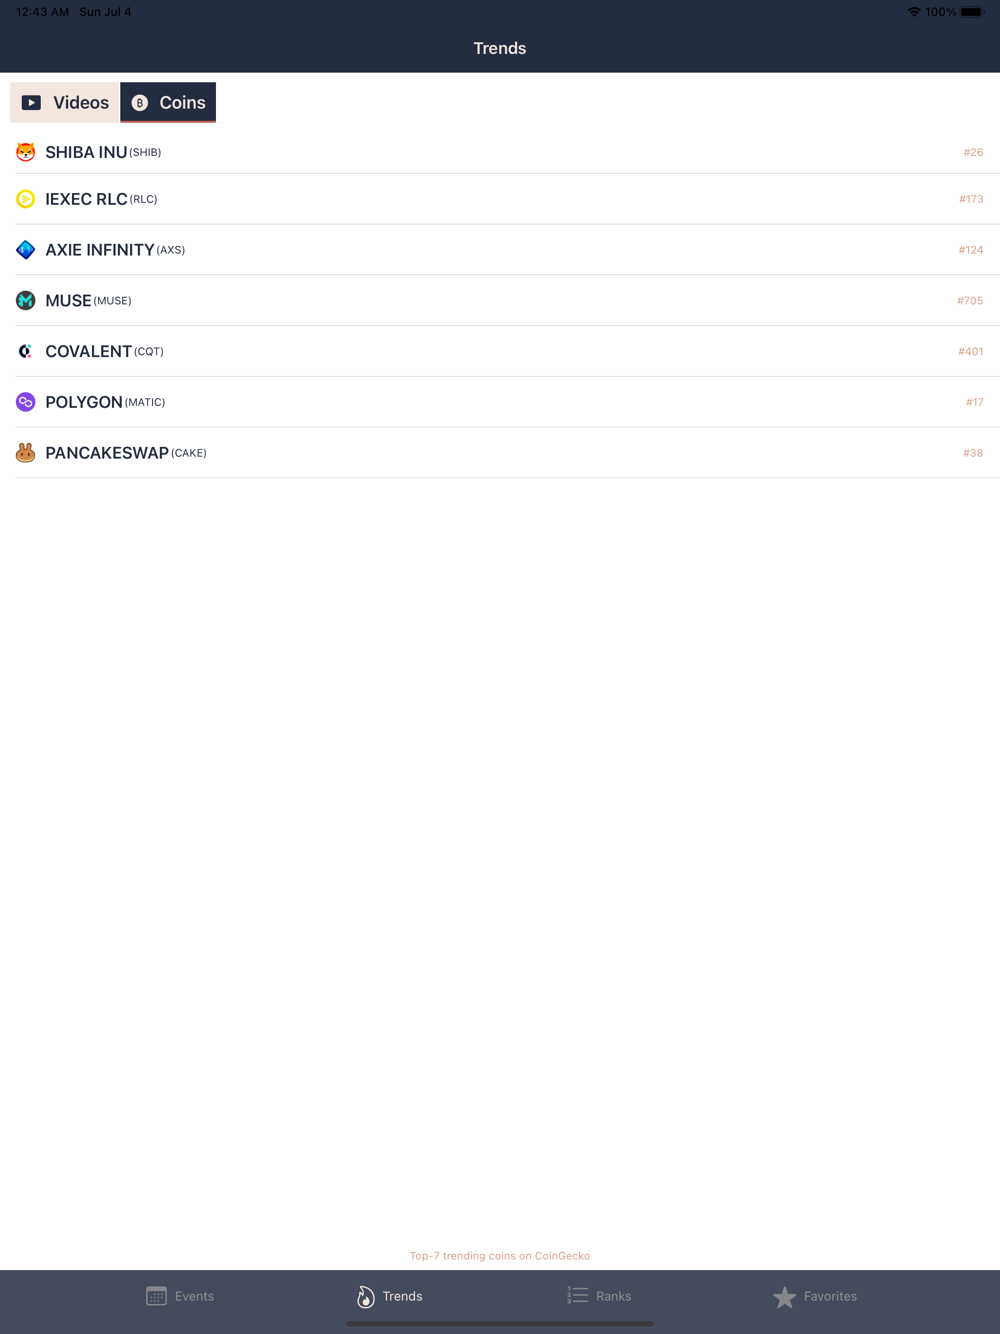This screenshot has height=1334, width=1000.
Task: Tap the Covalent CQT logo icon
Action: [x=26, y=351]
